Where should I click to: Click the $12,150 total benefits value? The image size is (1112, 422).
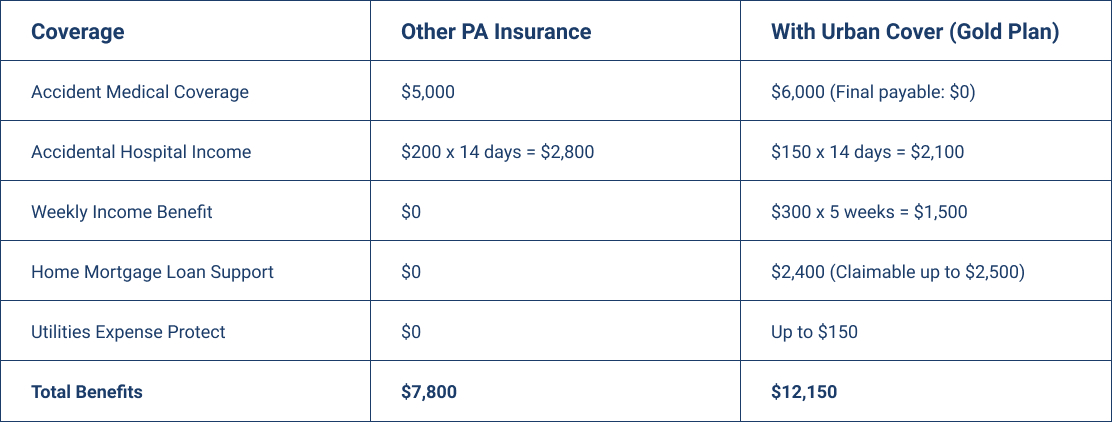[x=804, y=392]
